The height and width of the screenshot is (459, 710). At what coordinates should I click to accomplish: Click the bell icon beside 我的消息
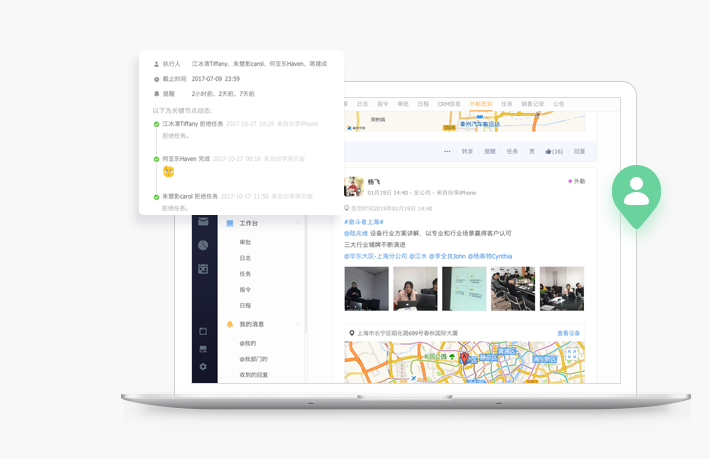(230, 324)
